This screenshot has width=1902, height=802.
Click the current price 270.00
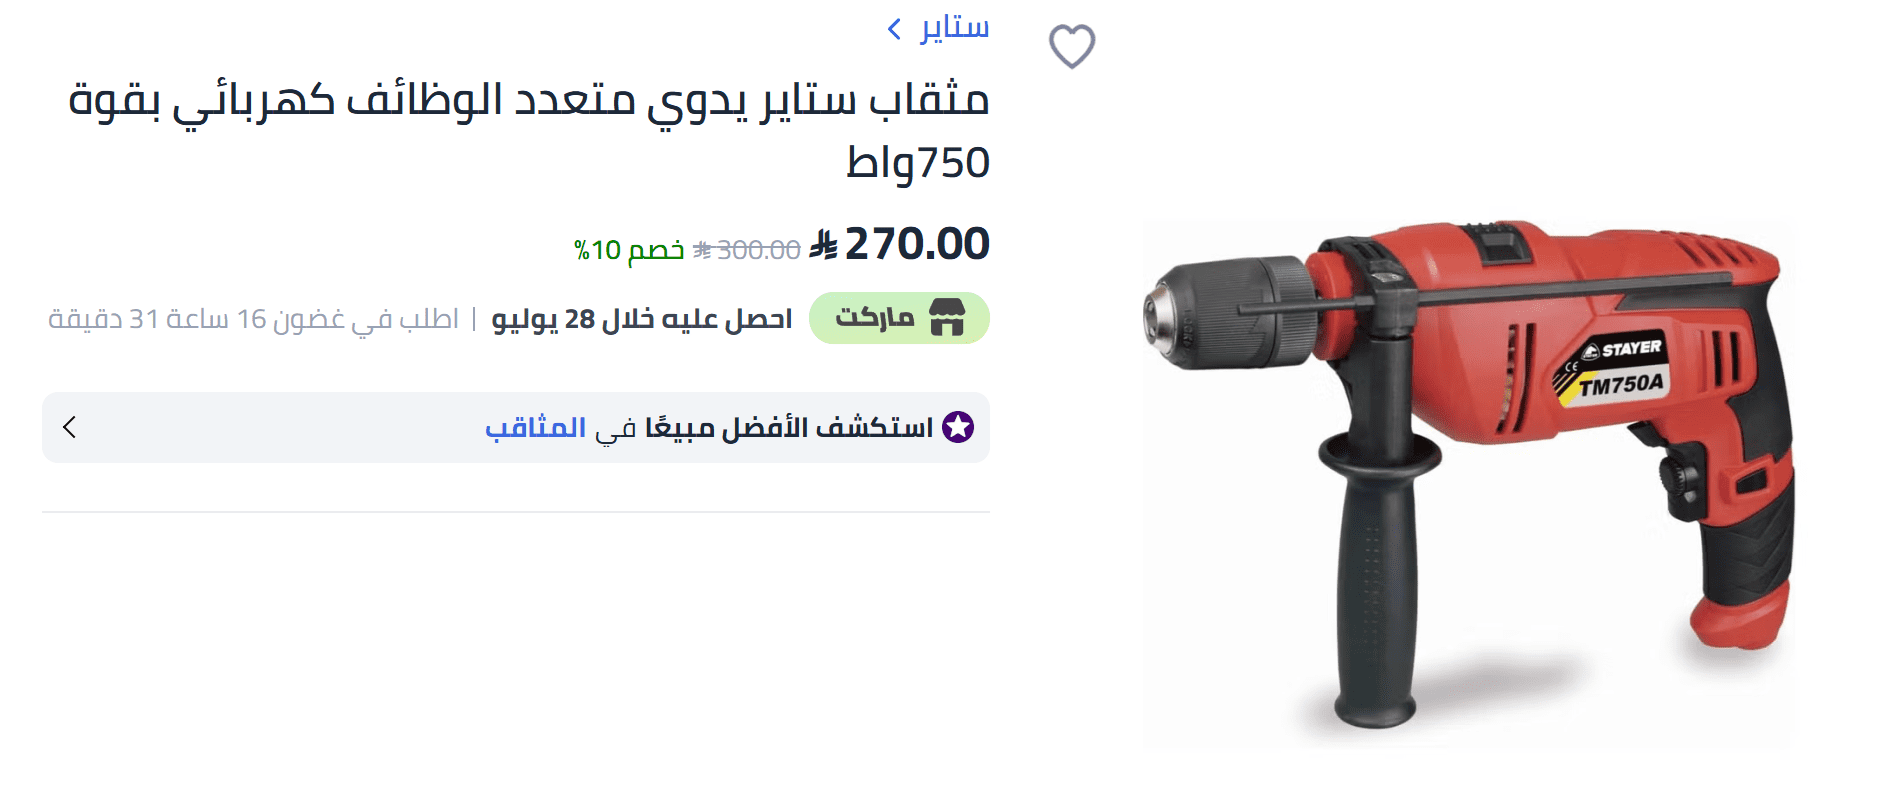click(917, 244)
